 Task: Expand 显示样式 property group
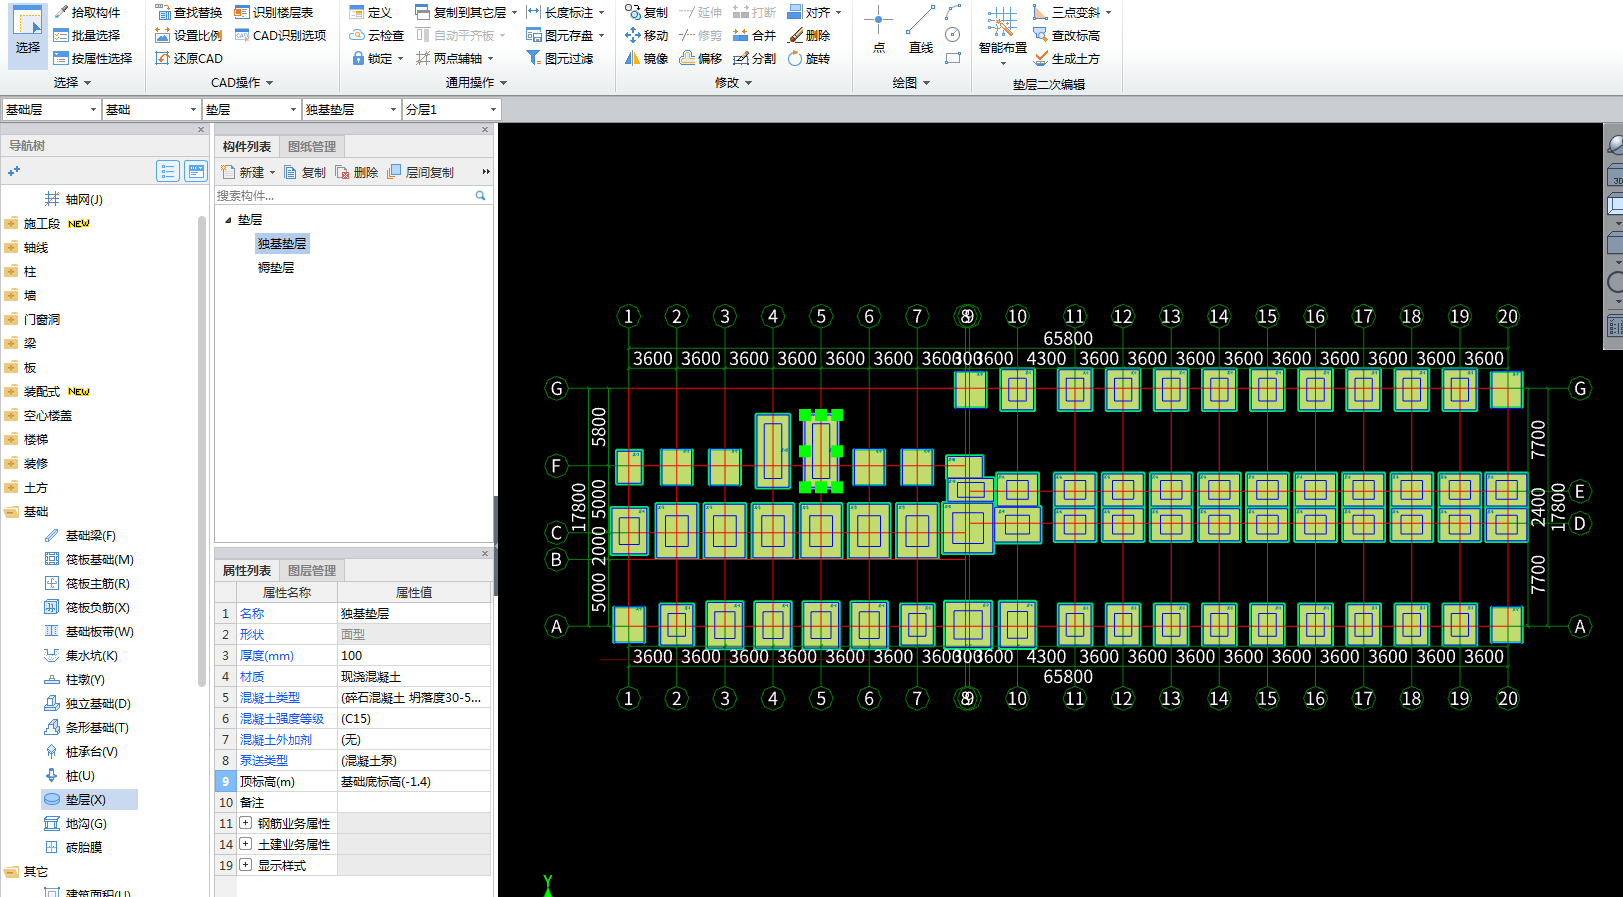point(245,865)
